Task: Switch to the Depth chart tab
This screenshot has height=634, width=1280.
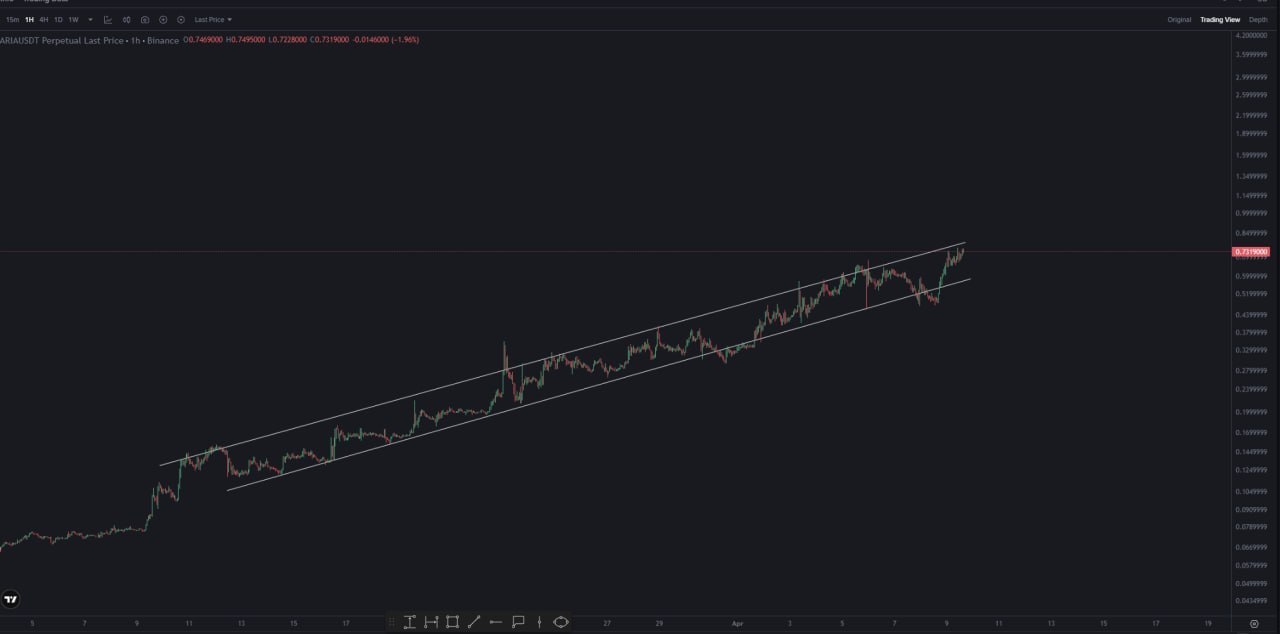Action: [x=1257, y=19]
